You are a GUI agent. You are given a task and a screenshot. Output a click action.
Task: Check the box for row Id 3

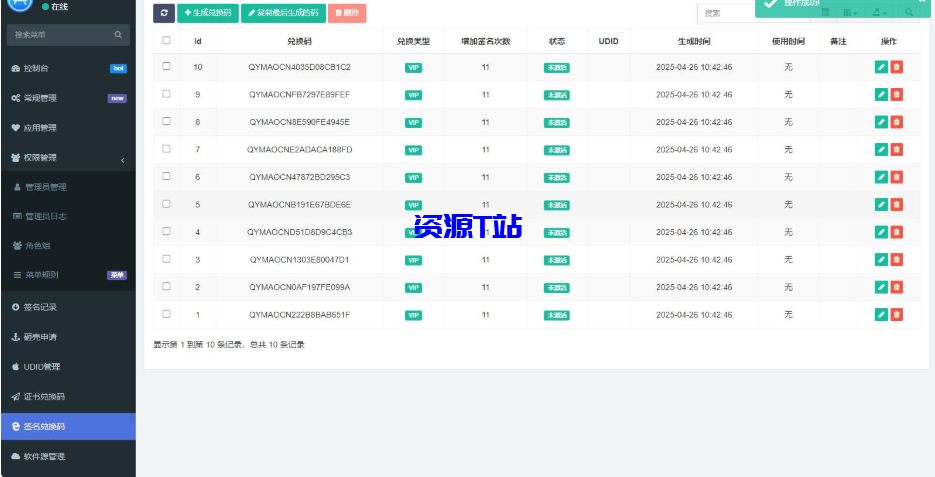(166, 259)
